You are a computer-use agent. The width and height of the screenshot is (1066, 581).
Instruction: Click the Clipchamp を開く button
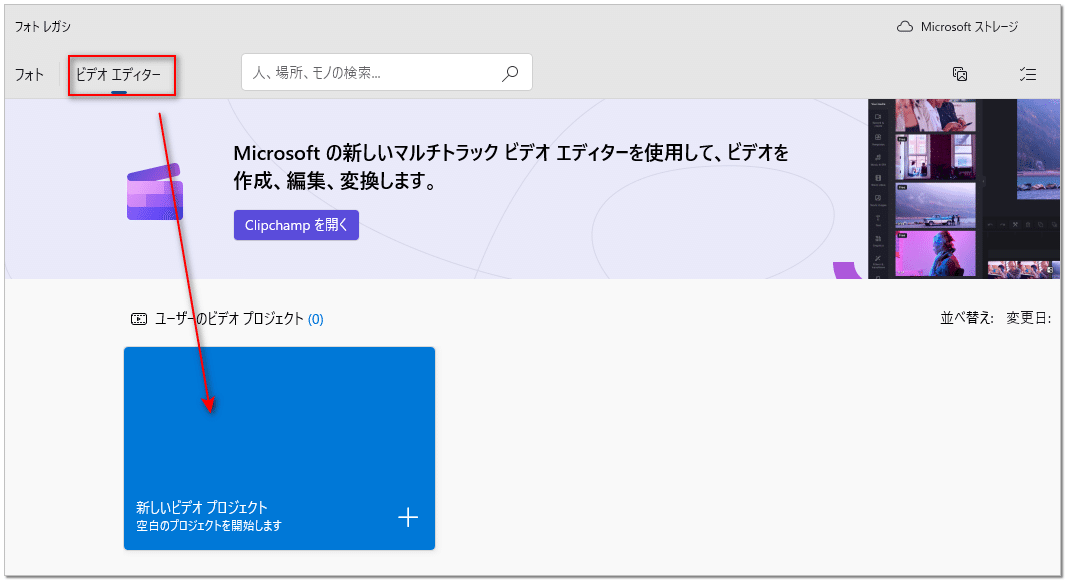coord(296,225)
